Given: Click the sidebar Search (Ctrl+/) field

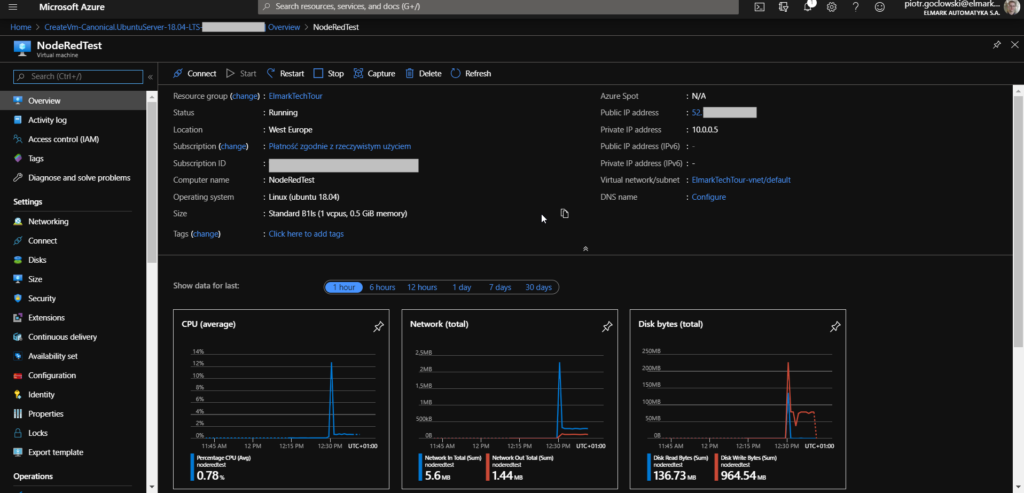Looking at the screenshot, I should [x=78, y=77].
